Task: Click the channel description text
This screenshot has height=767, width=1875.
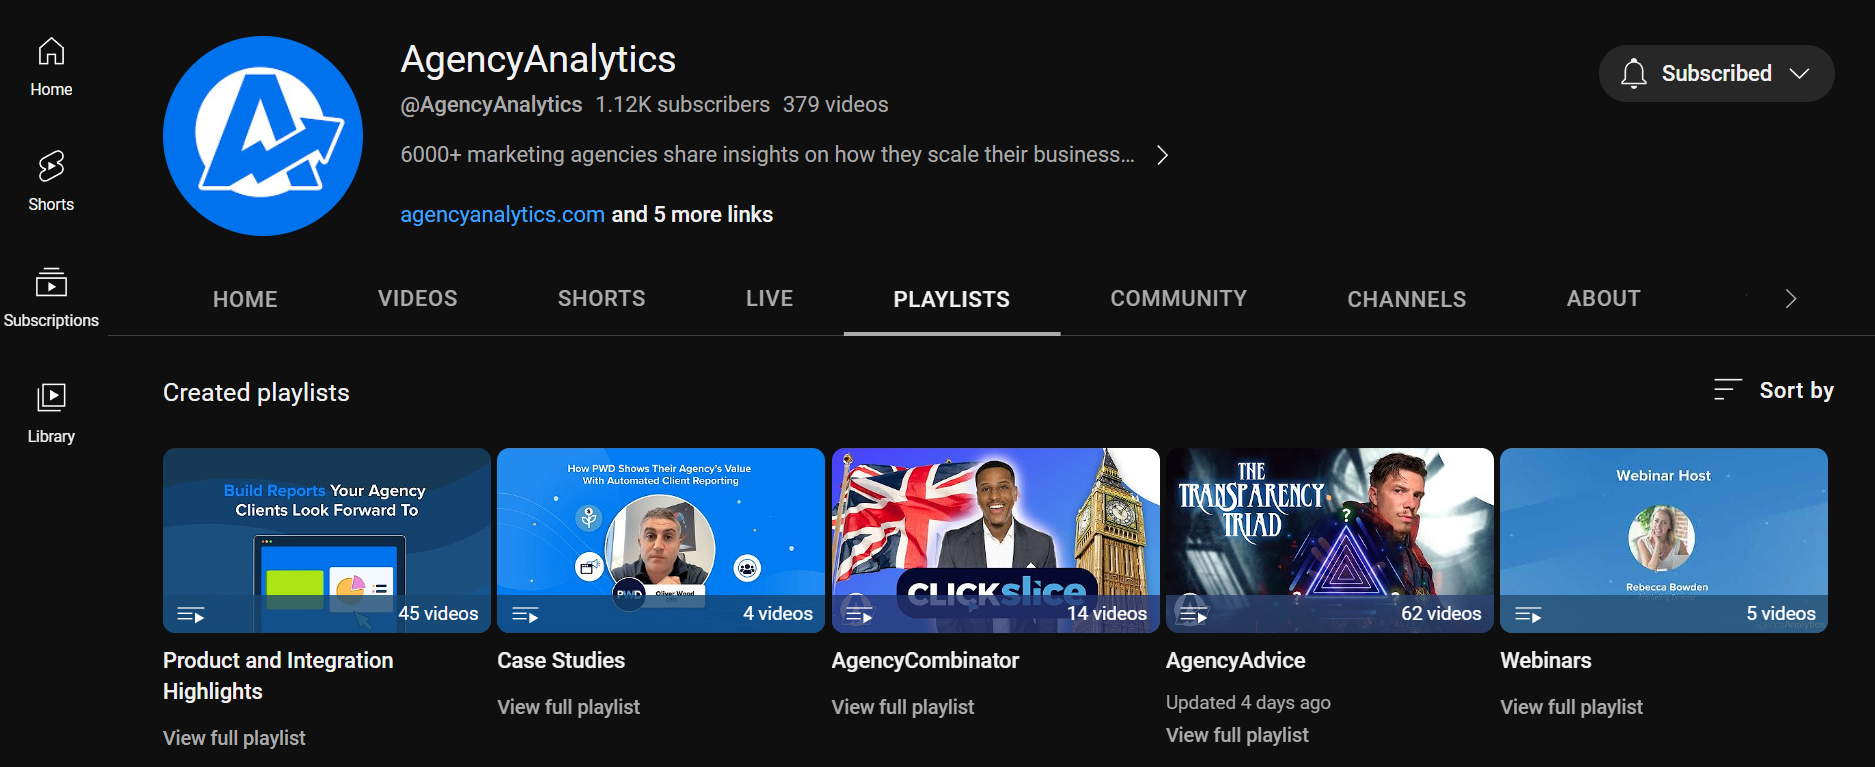Action: coord(767,155)
